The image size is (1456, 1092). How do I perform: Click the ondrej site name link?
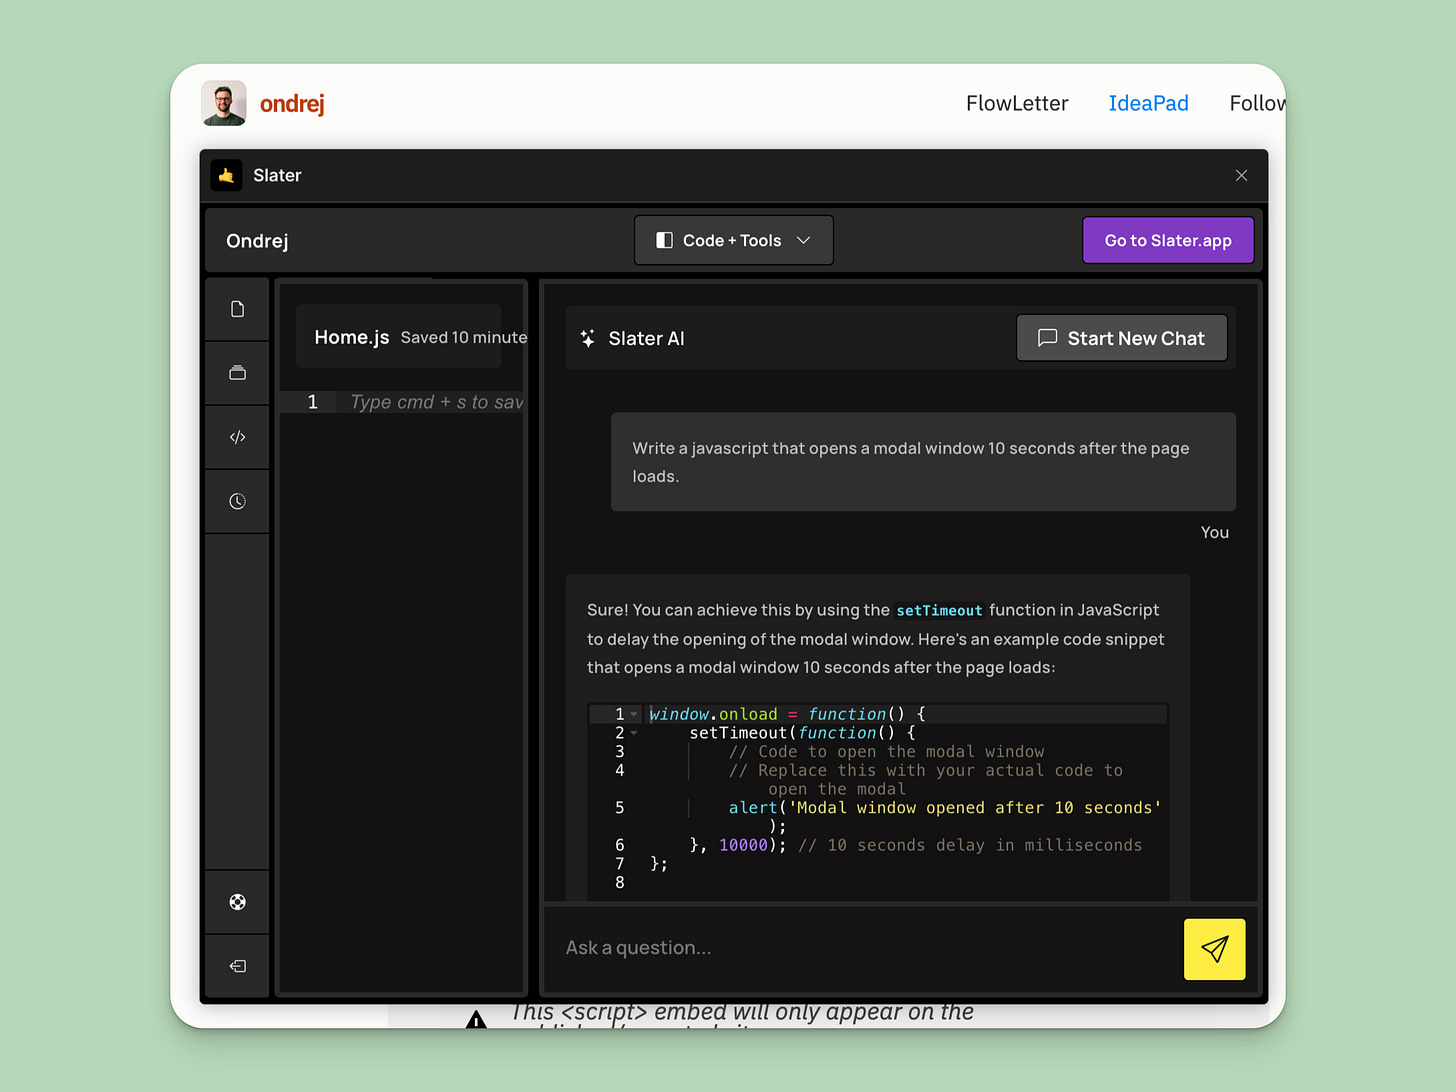(292, 104)
